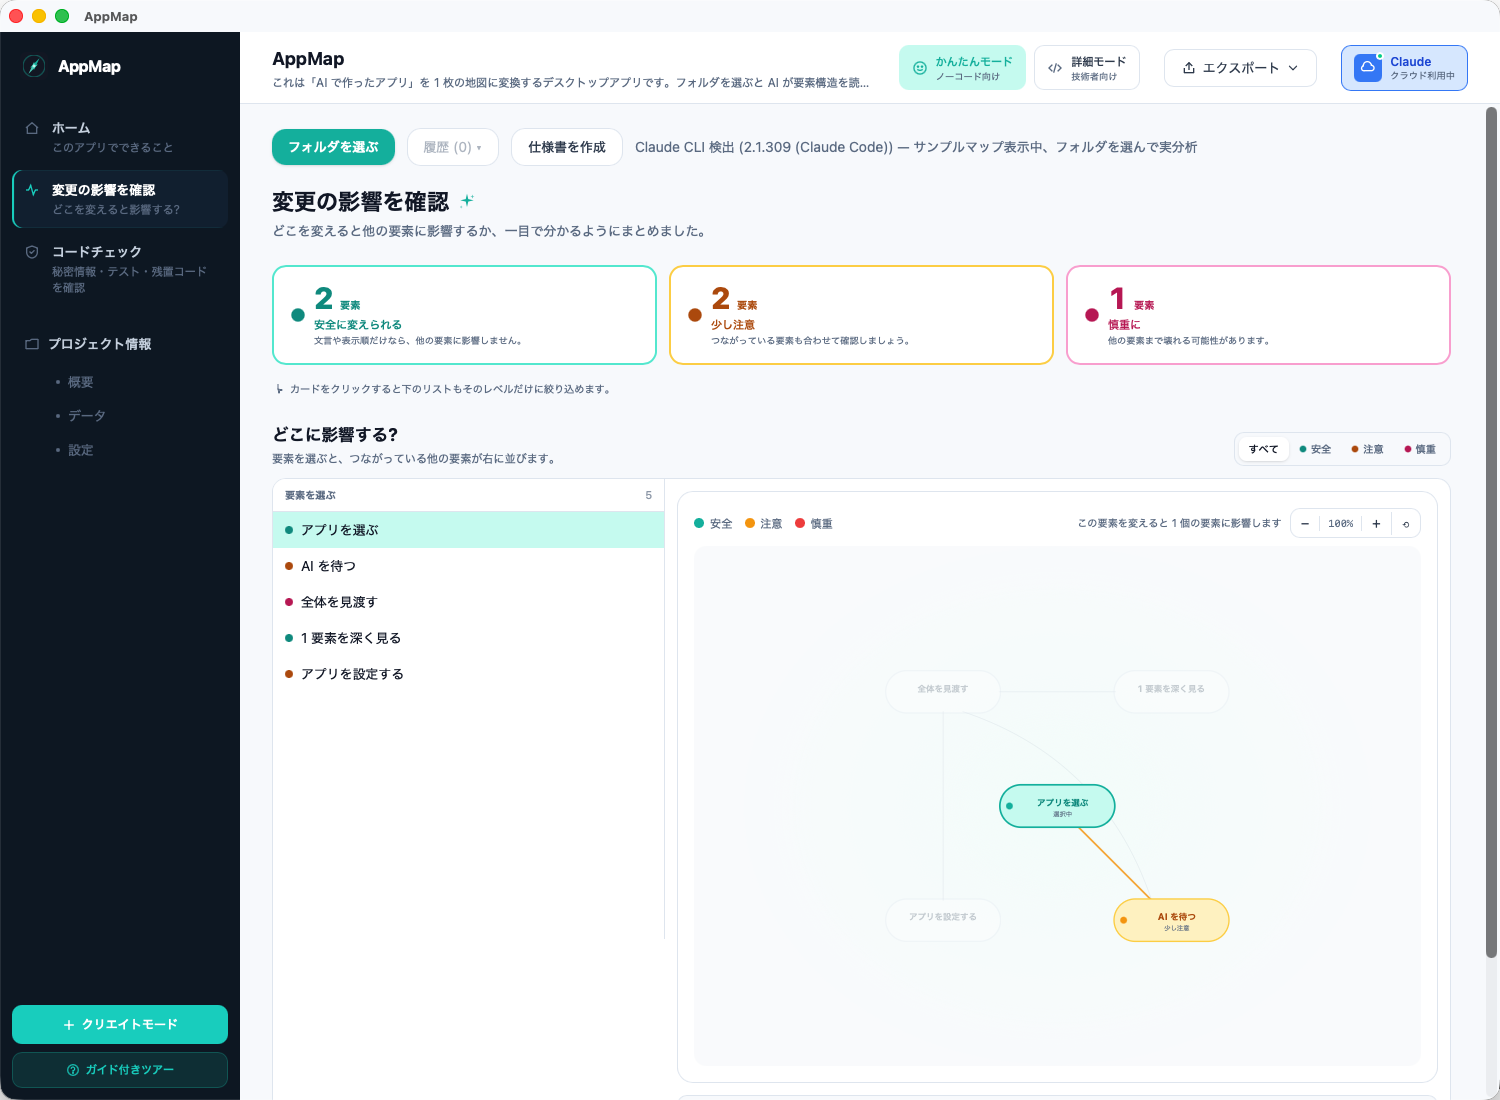This screenshot has height=1100, width=1500.
Task: Filter the list to 注意 level
Action: tap(1367, 449)
